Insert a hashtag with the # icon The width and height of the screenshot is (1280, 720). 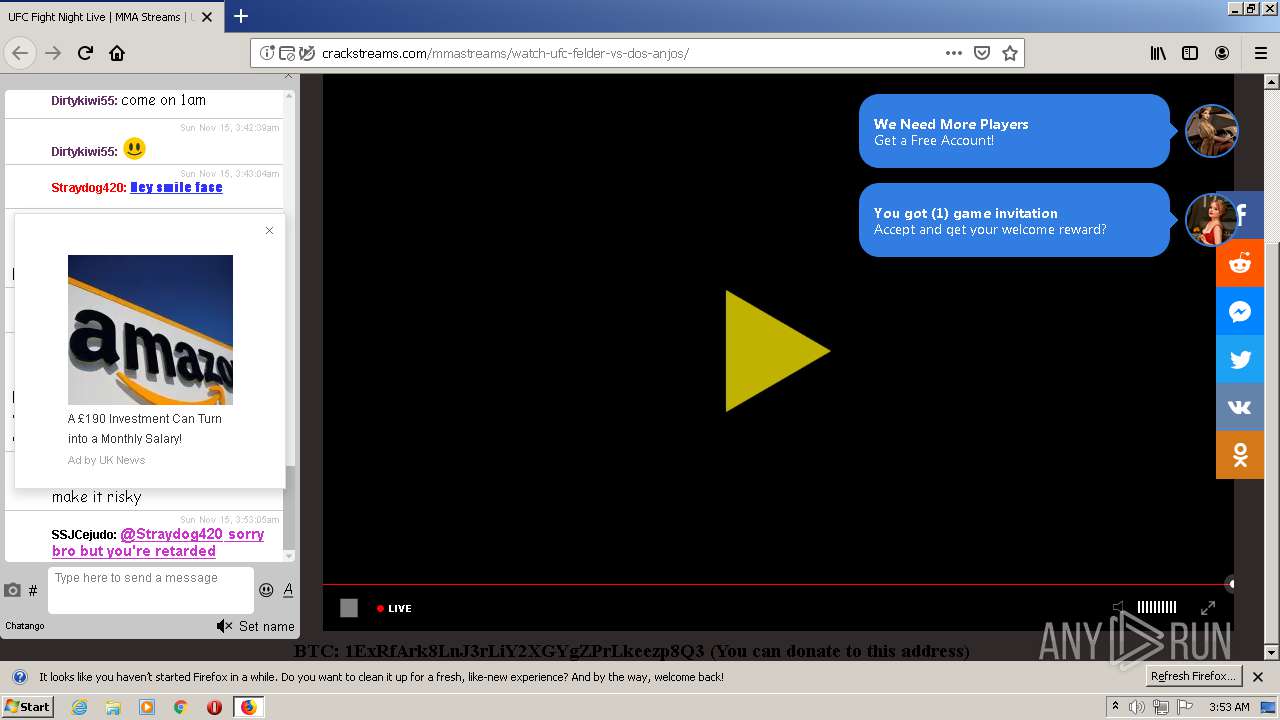click(x=33, y=590)
